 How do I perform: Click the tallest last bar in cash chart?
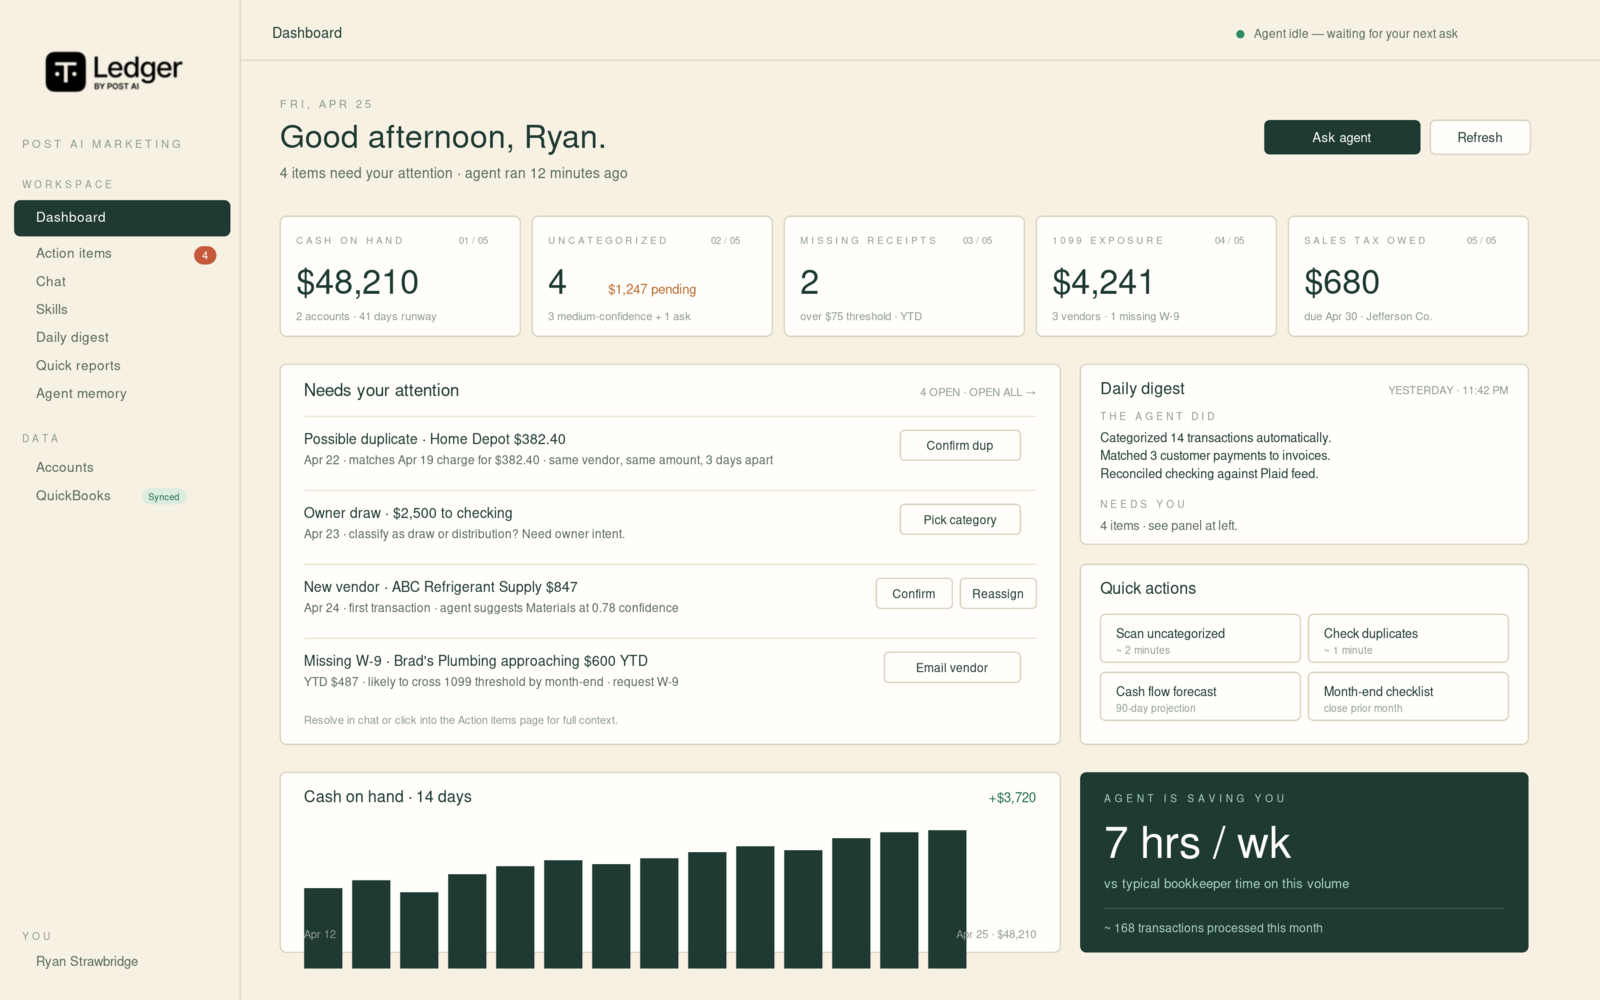pyautogui.click(x=947, y=899)
